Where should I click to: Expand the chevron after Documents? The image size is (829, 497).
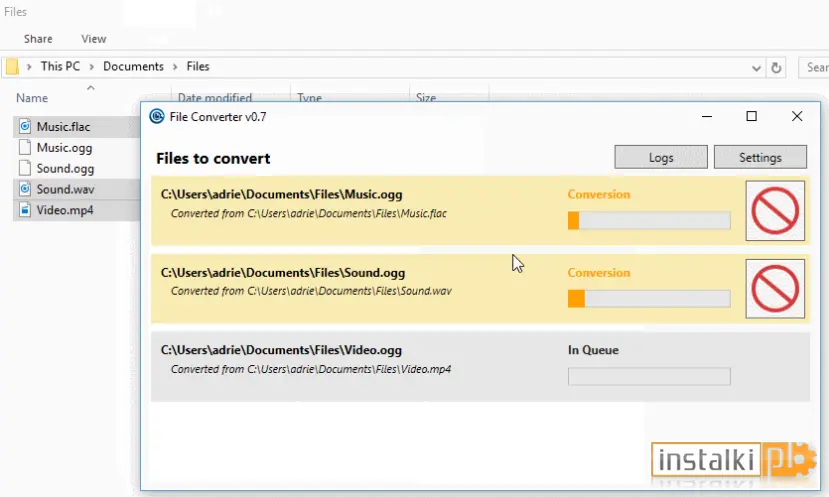pos(175,67)
